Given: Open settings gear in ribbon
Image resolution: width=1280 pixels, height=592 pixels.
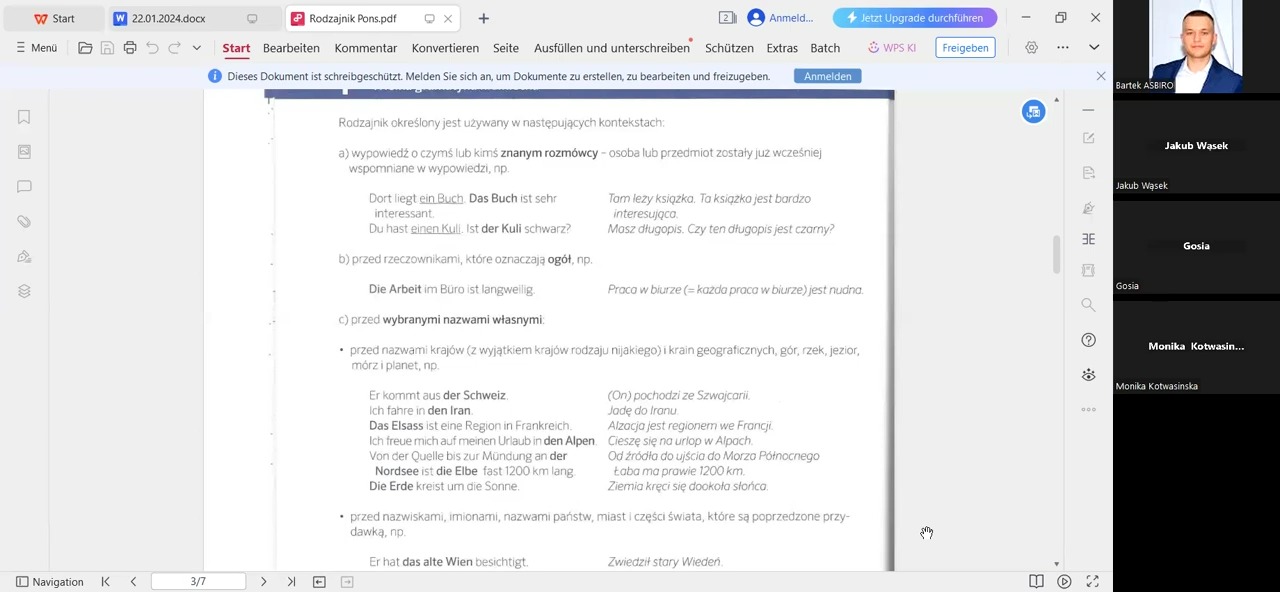Looking at the screenshot, I should click(x=1031, y=48).
